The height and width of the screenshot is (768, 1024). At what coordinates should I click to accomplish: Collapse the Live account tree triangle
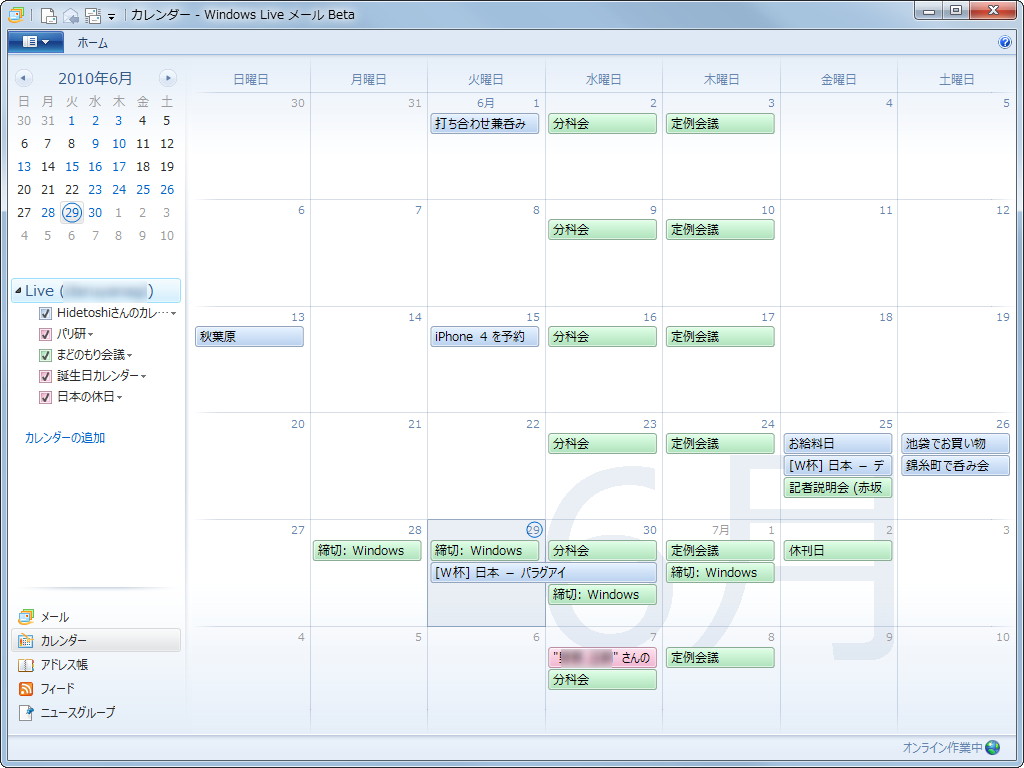(18, 291)
